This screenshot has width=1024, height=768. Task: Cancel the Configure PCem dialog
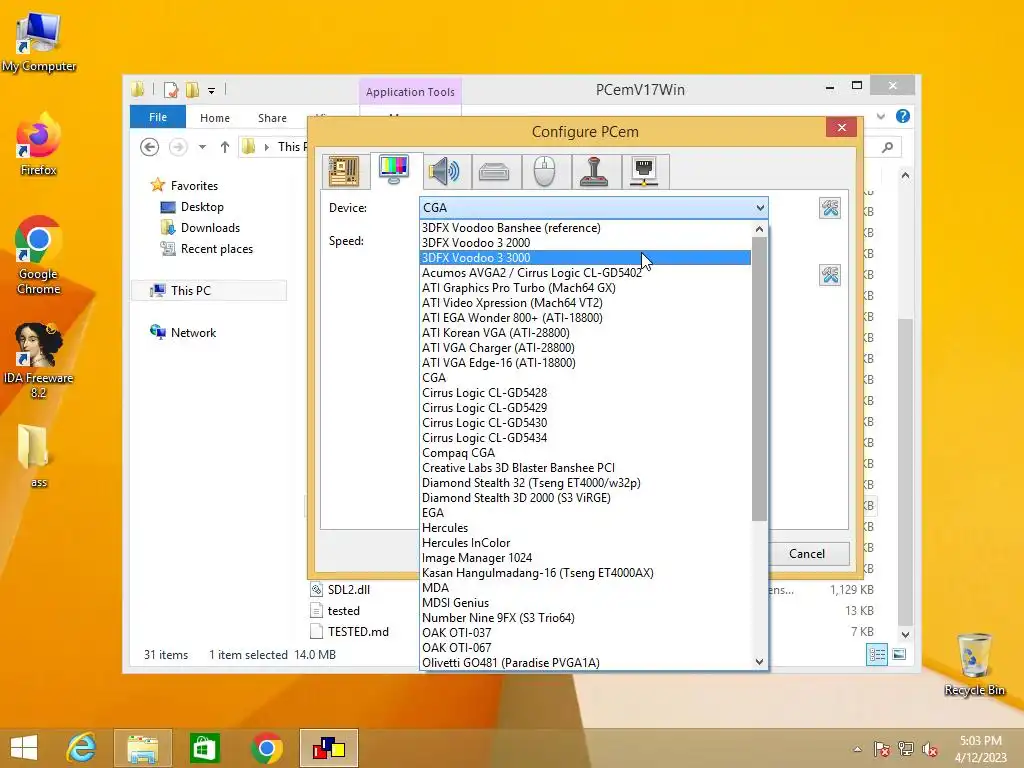point(807,554)
